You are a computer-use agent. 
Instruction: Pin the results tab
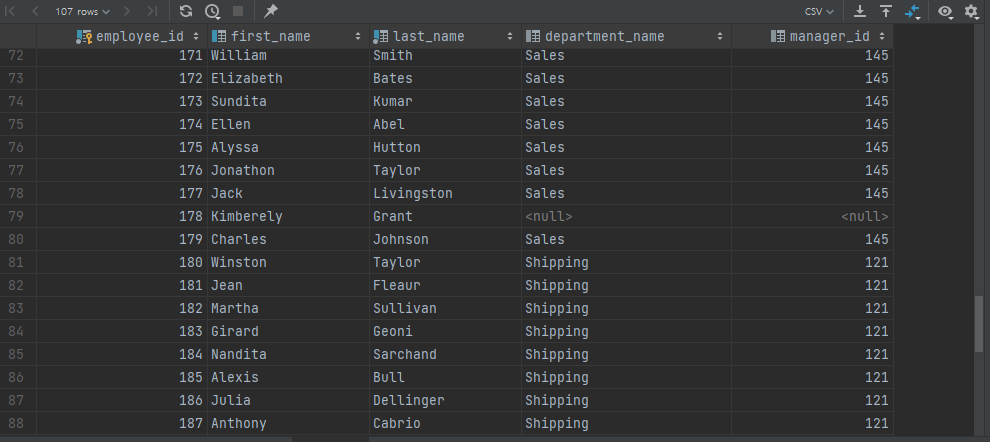[x=270, y=11]
